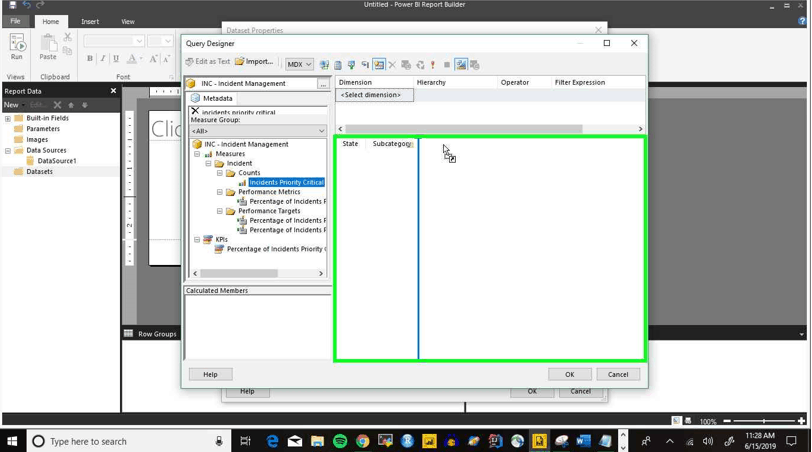Viewport: 812px width, 452px height.
Task: Collapse the Incident folder node
Action: pyautogui.click(x=208, y=164)
